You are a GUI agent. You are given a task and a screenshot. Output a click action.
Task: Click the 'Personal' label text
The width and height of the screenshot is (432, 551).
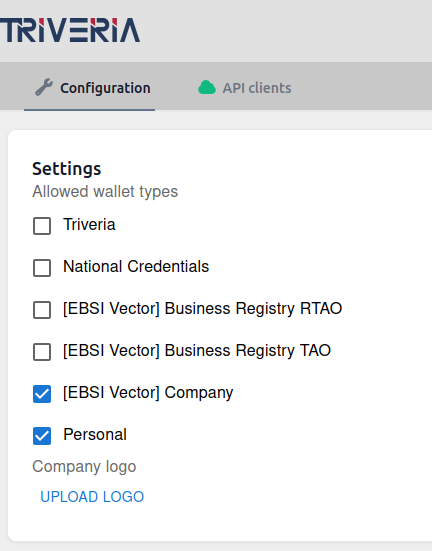pos(95,434)
